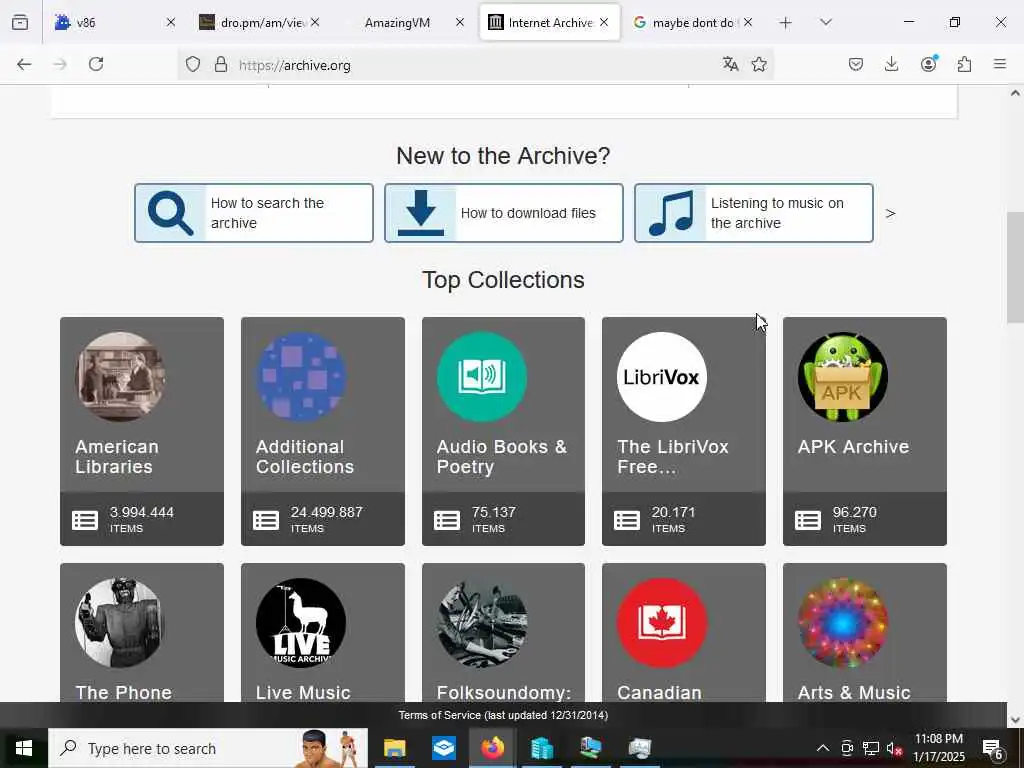Click the taskbar clock showing 11:08 PM
Screen dimensions: 1024x768
pos(938,748)
